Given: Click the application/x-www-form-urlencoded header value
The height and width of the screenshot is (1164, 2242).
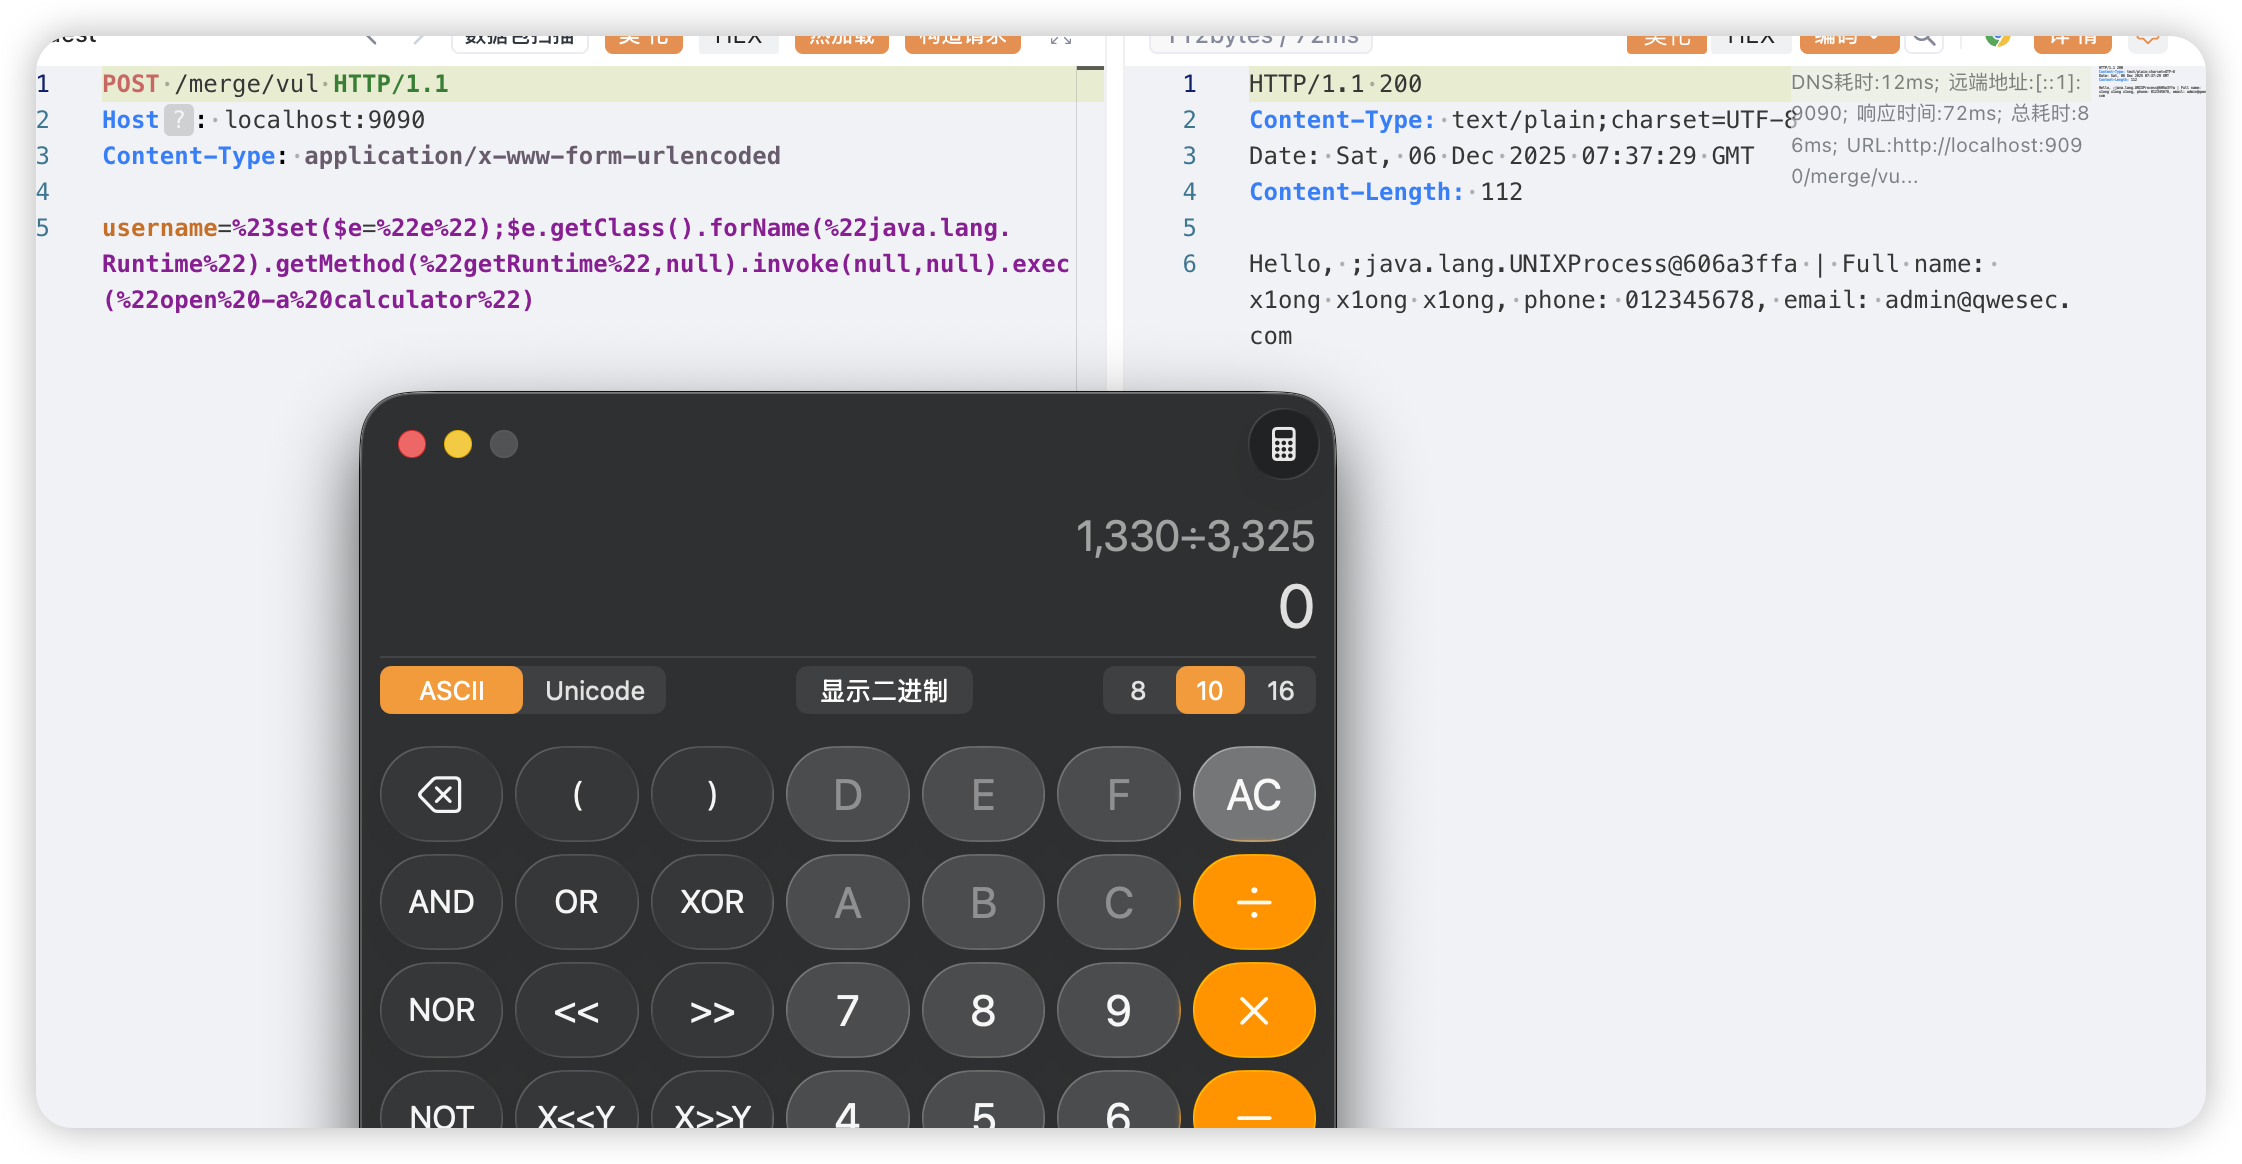Looking at the screenshot, I should [x=542, y=156].
